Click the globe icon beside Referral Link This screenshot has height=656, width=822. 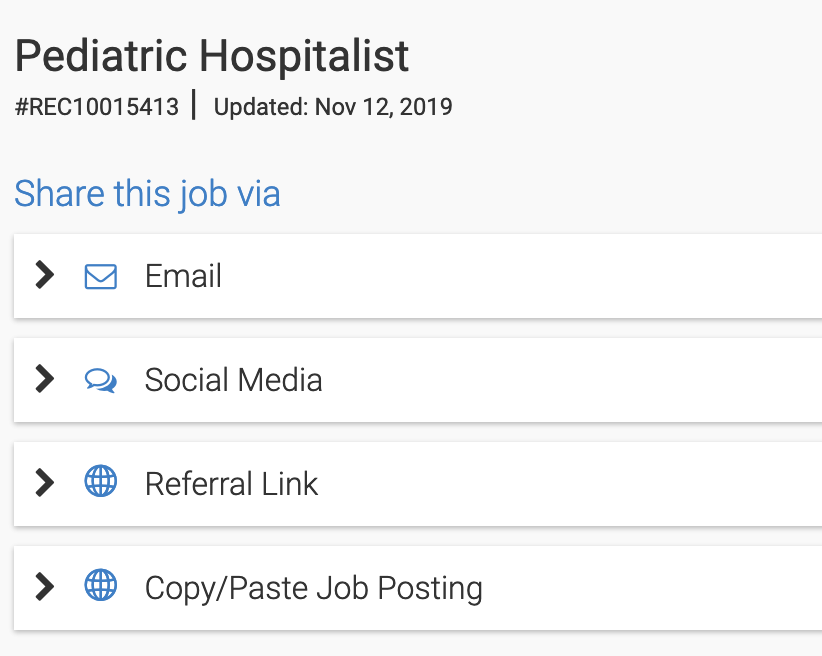(101, 483)
